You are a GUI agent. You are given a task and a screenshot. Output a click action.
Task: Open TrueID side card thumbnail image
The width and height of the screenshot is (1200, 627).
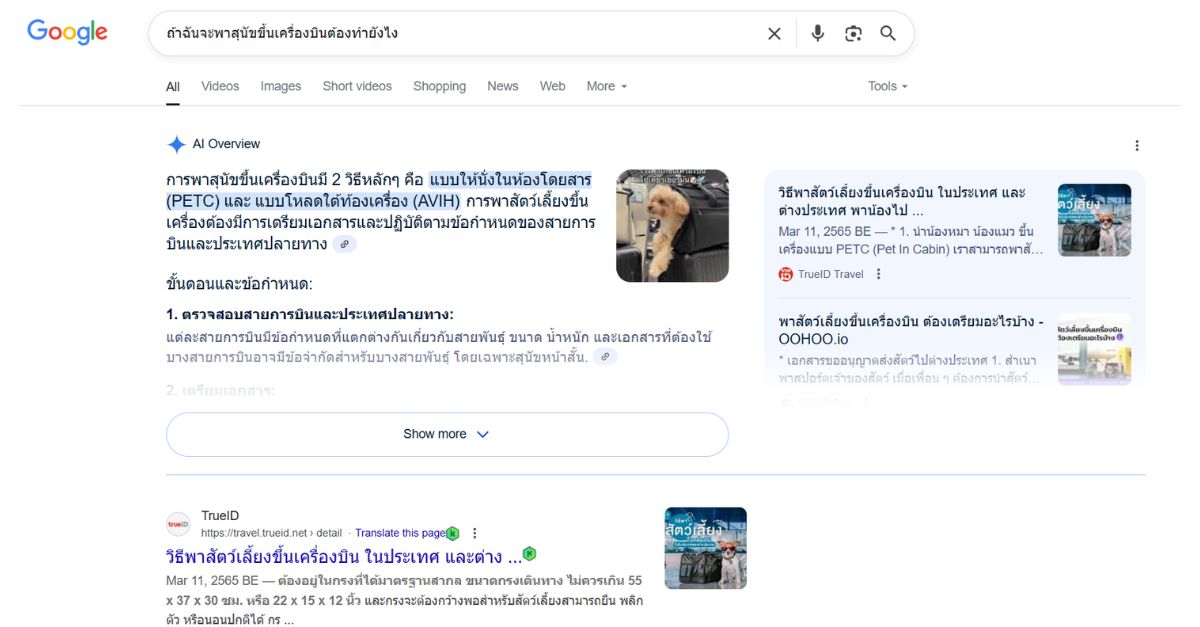pos(1095,220)
